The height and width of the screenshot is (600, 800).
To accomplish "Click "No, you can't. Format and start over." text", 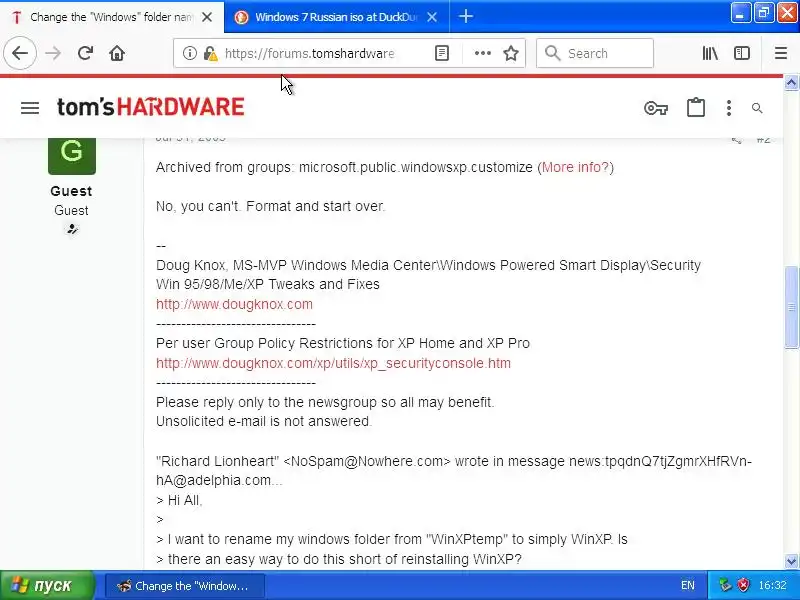I will pyautogui.click(x=270, y=206).
